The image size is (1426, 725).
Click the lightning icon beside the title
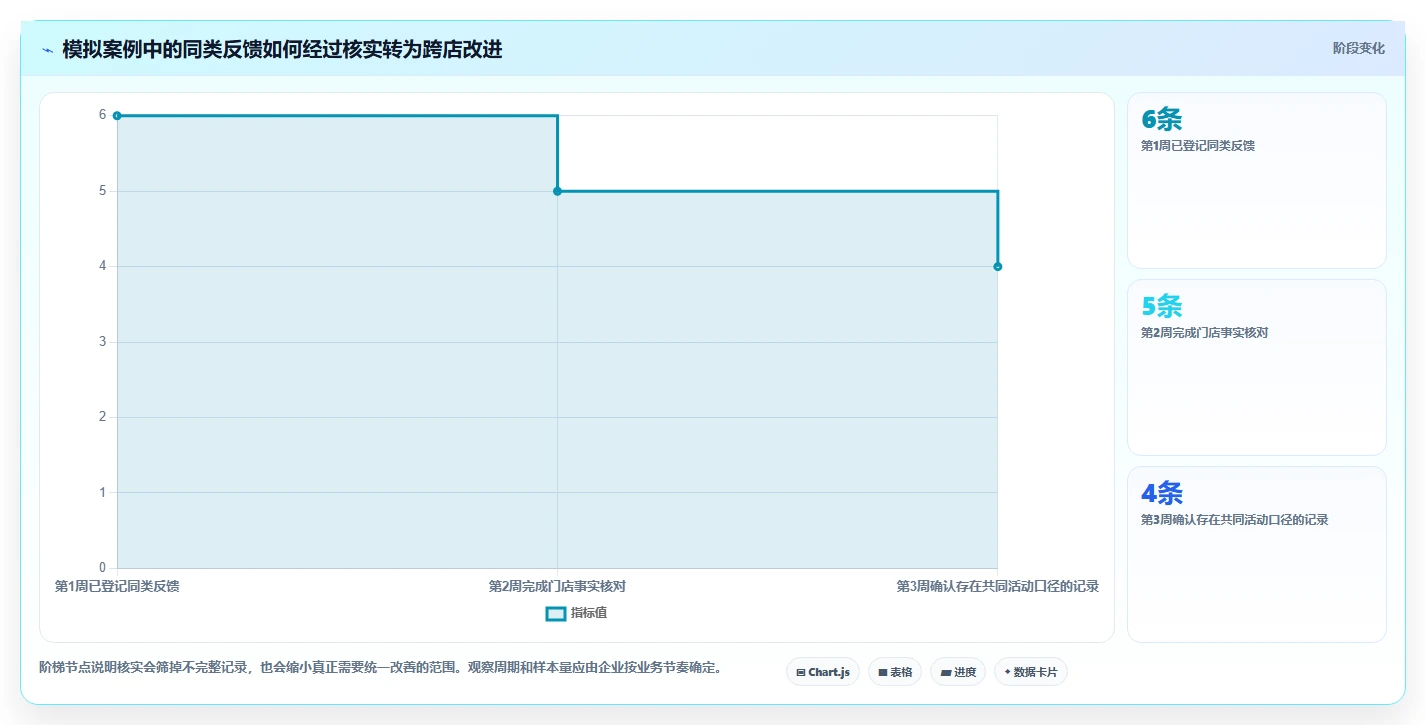(47, 50)
